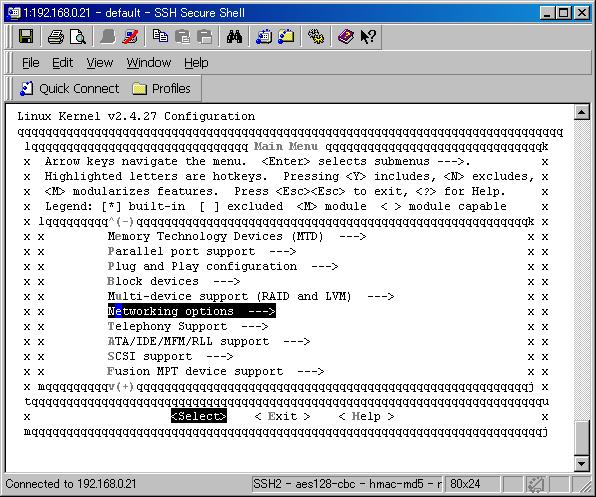Viewport: 596px width, 497px height.
Task: Open Print Preview with magnifier page icon
Action: pos(78,37)
